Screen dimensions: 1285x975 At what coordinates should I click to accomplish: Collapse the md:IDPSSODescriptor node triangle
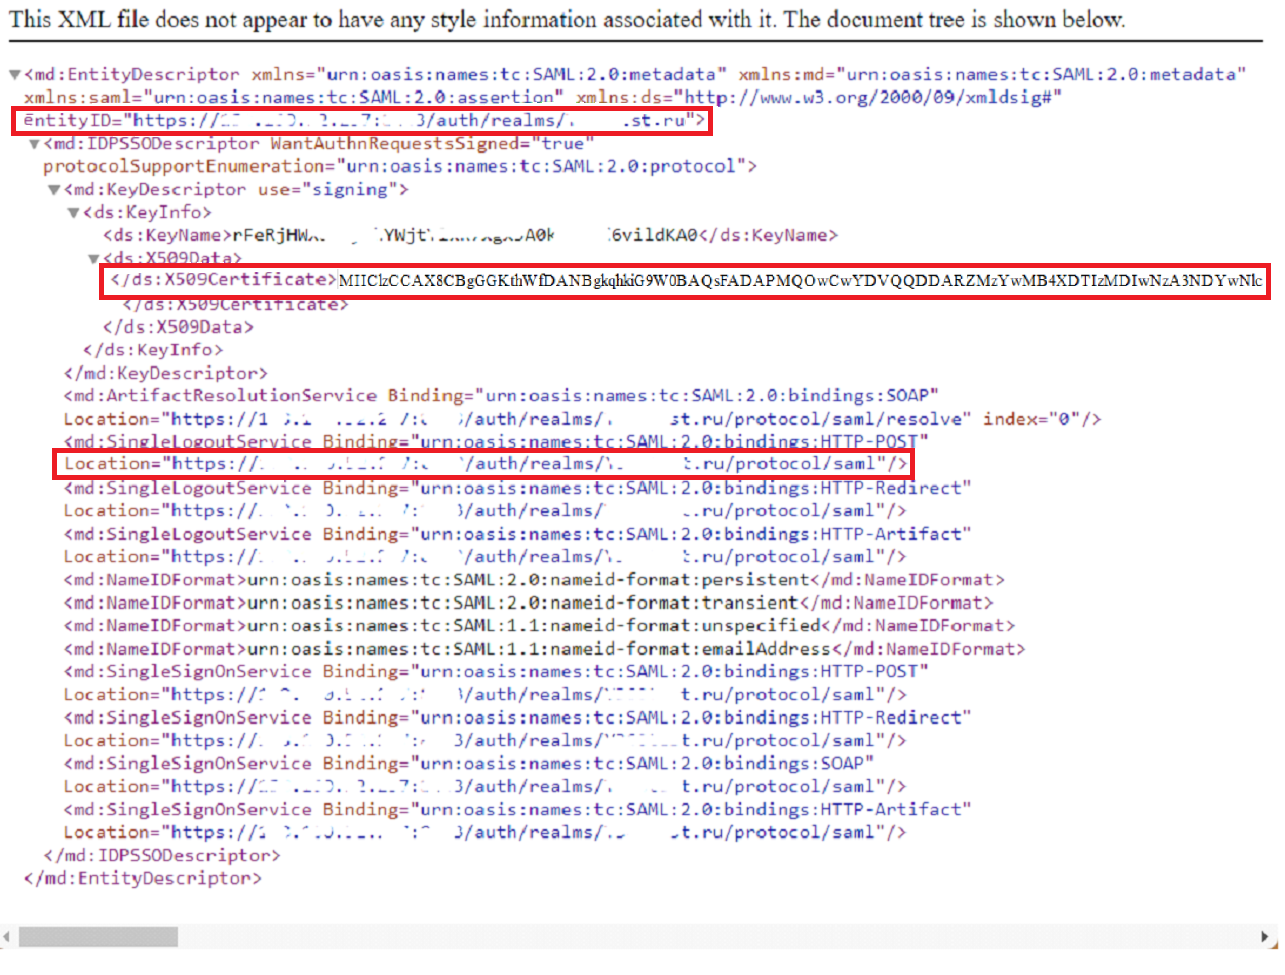(x=35, y=144)
